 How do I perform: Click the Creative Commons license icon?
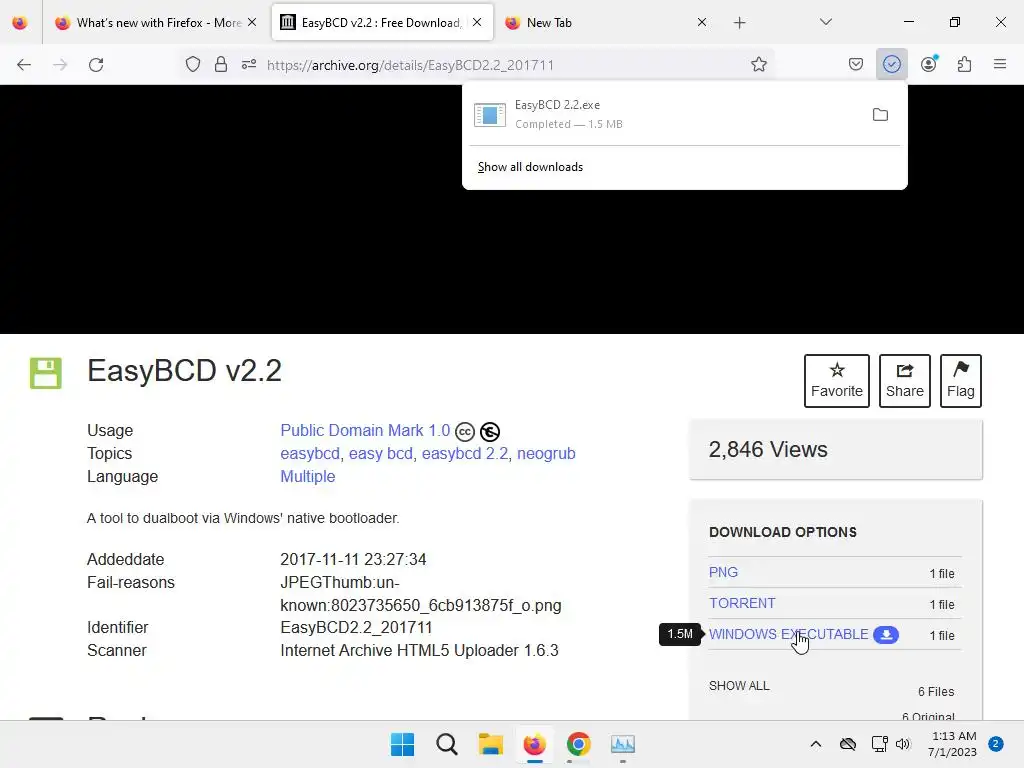[465, 432]
